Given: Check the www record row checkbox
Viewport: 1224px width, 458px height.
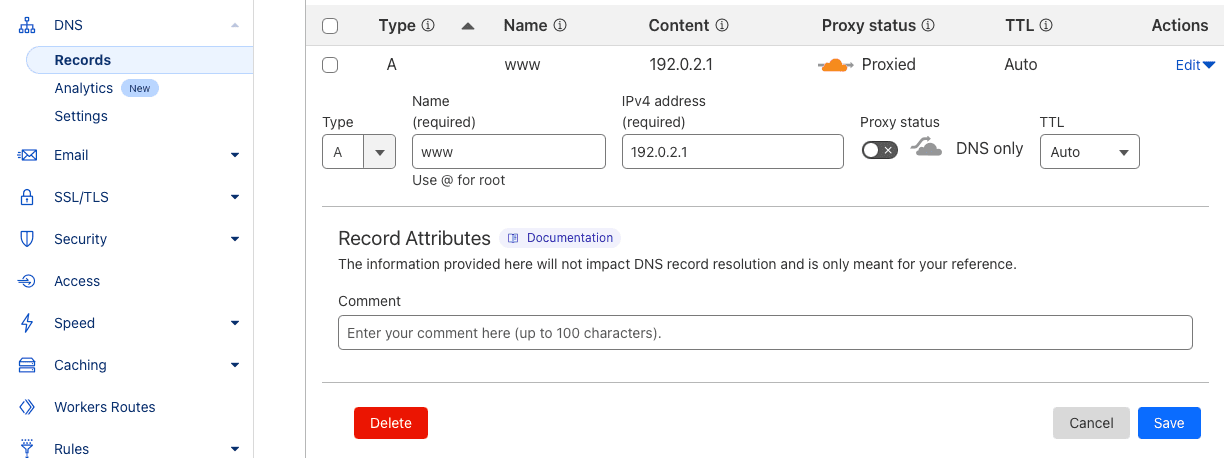Looking at the screenshot, I should pyautogui.click(x=330, y=65).
